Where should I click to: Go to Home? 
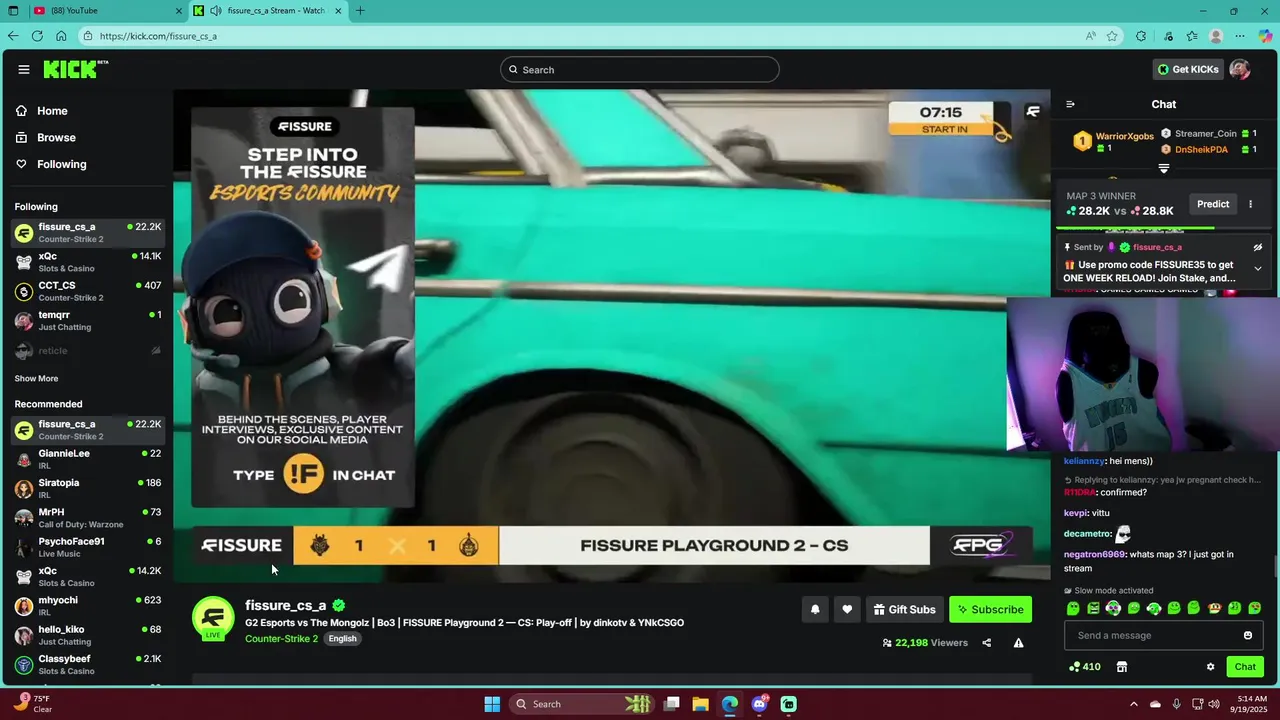click(x=52, y=111)
